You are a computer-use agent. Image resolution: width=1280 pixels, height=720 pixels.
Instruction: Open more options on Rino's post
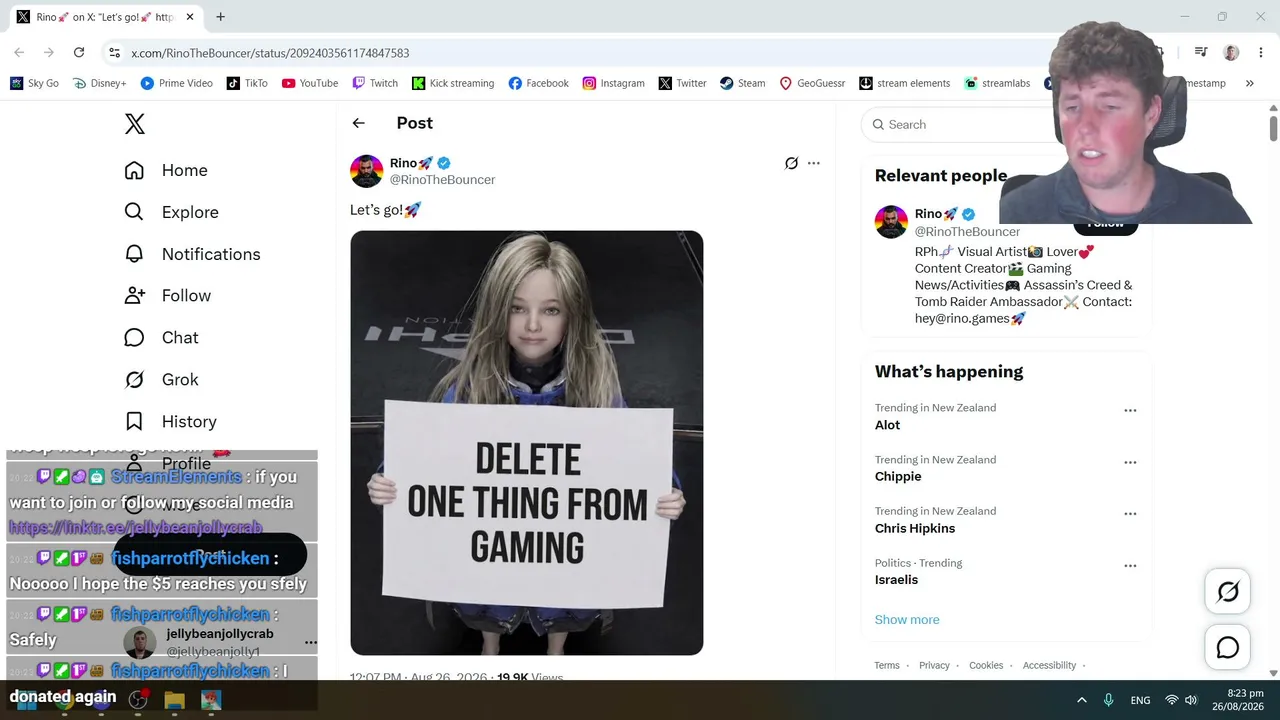[x=813, y=163]
